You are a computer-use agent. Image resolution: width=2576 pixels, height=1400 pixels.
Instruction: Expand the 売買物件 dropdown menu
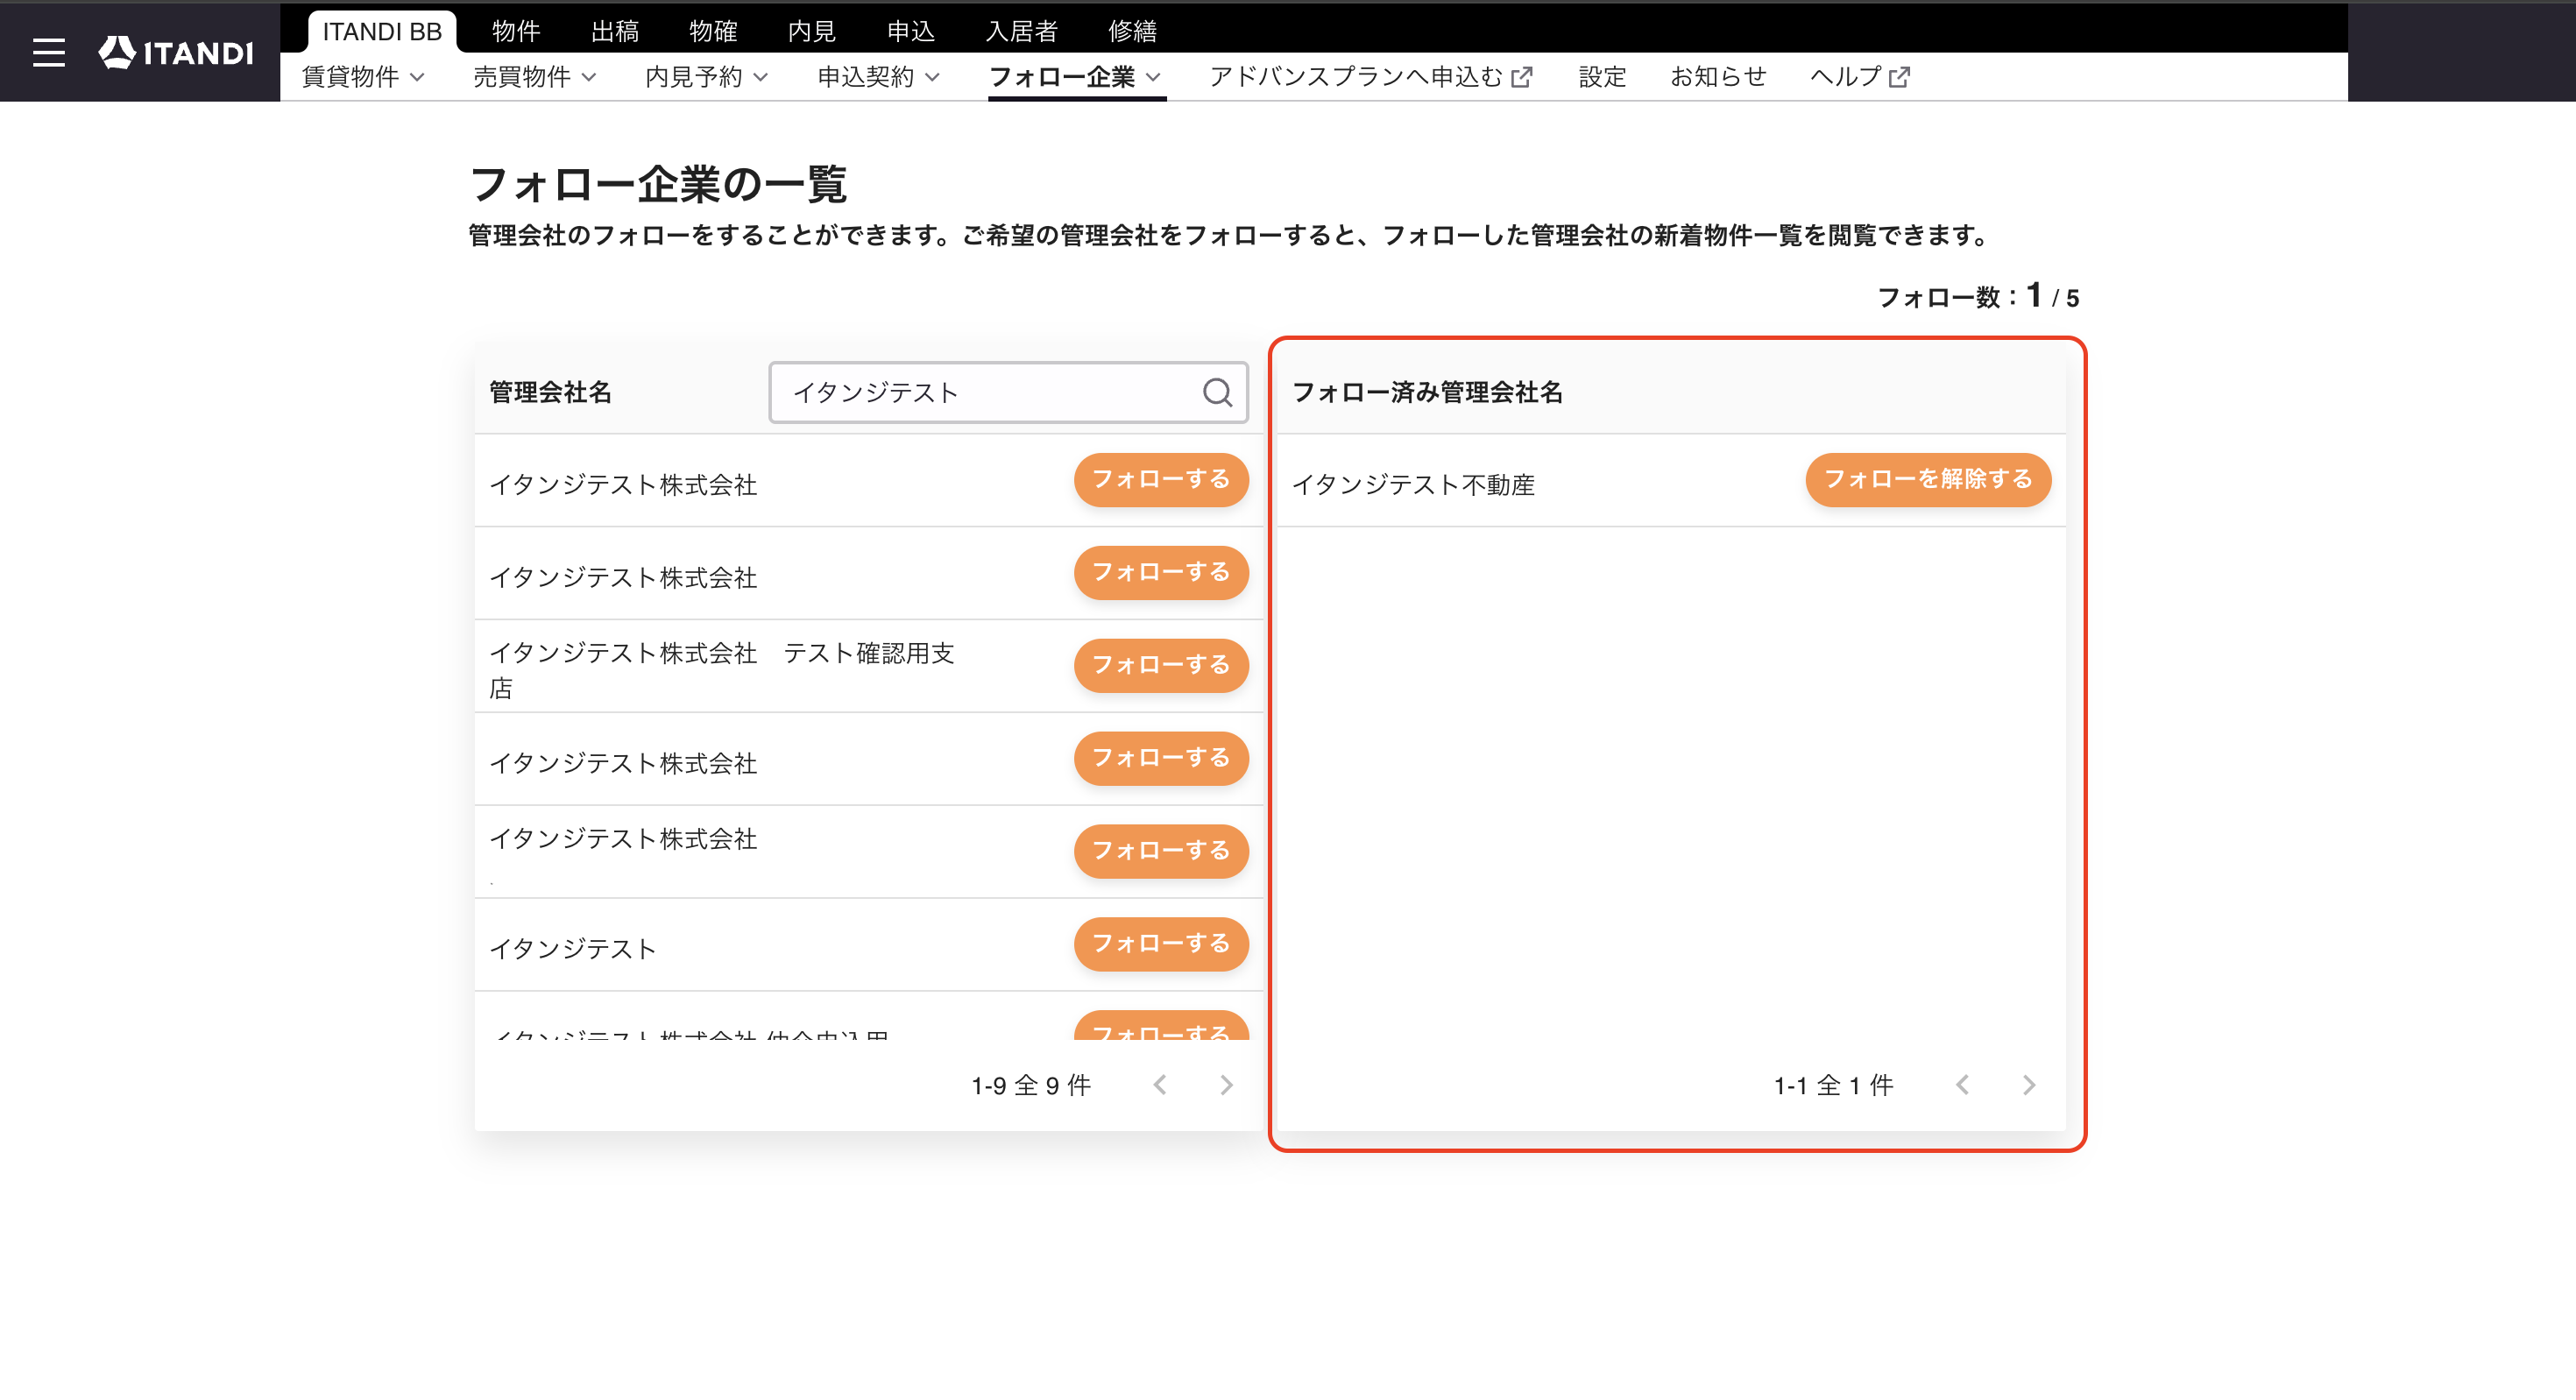tap(534, 77)
